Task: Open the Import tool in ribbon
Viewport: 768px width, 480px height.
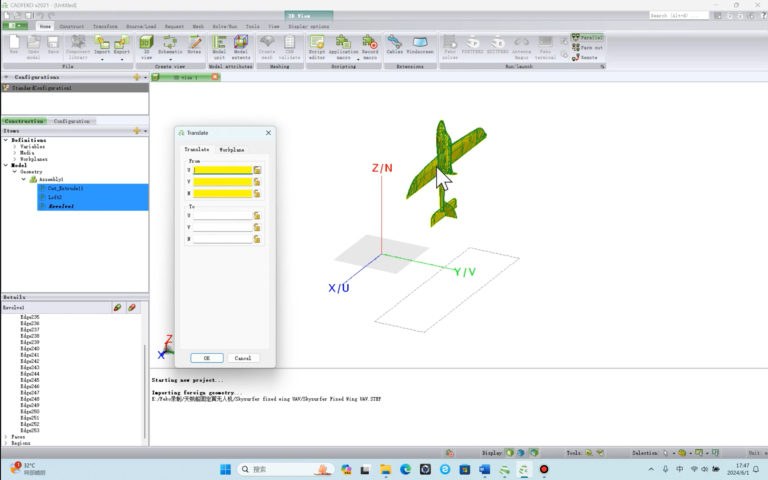Action: pos(102,45)
